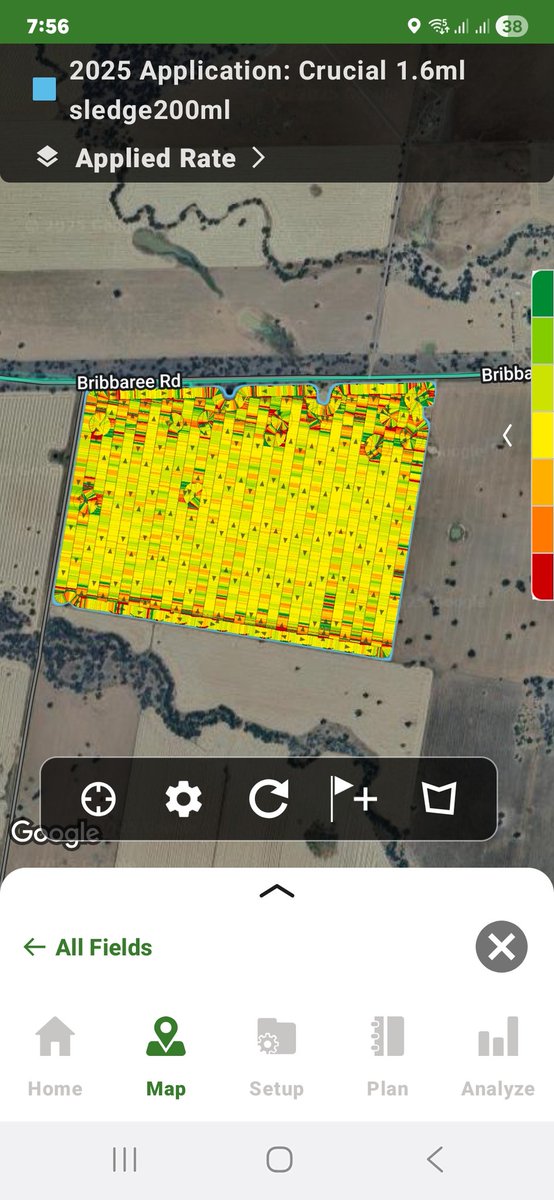Collapse the legend using the left chevron
The height and width of the screenshot is (1200, 554).
coord(507,435)
